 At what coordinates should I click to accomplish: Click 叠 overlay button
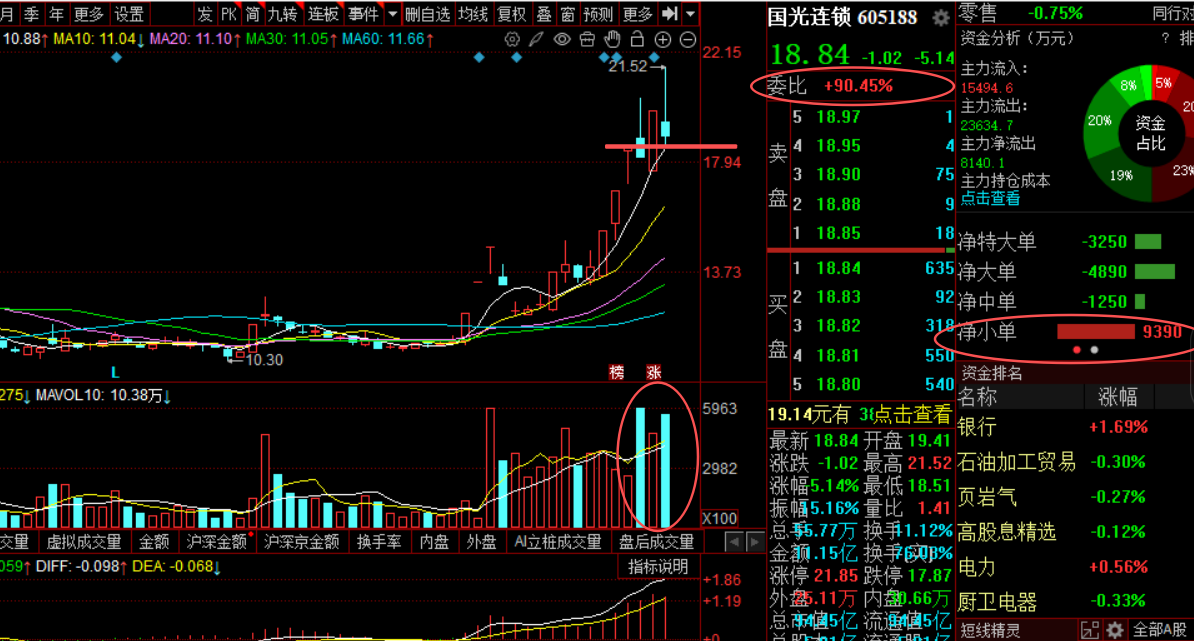[x=544, y=14]
